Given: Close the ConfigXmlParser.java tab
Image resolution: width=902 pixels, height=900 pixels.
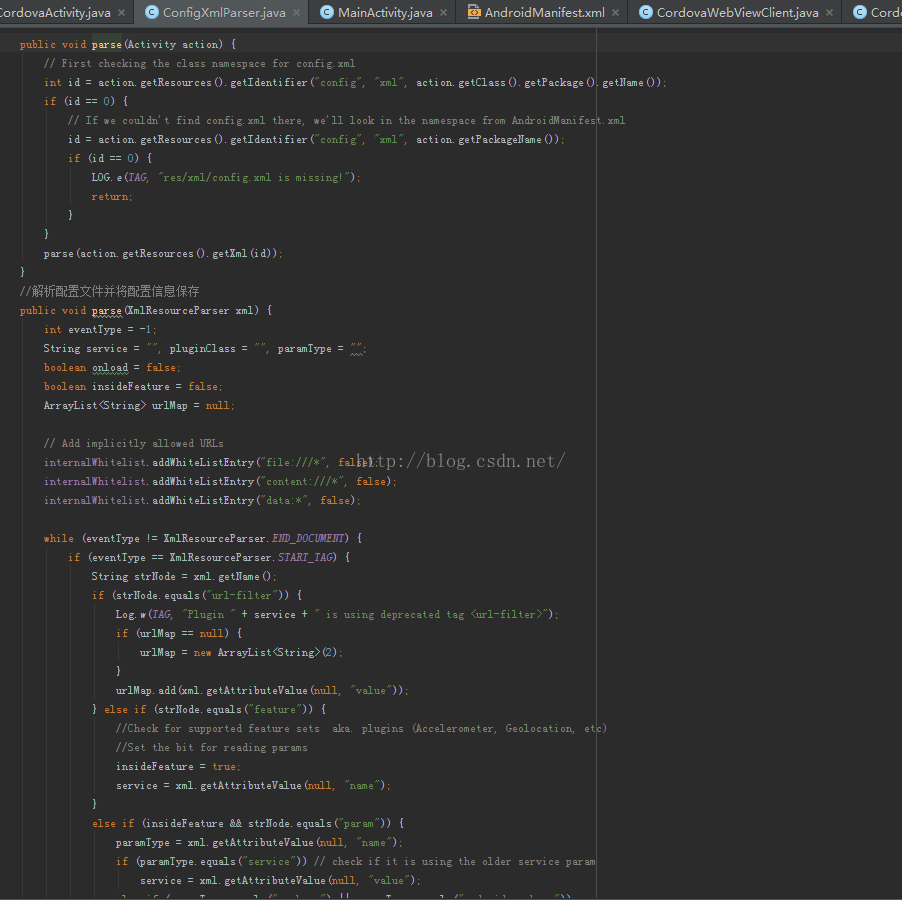Looking at the screenshot, I should point(296,13).
